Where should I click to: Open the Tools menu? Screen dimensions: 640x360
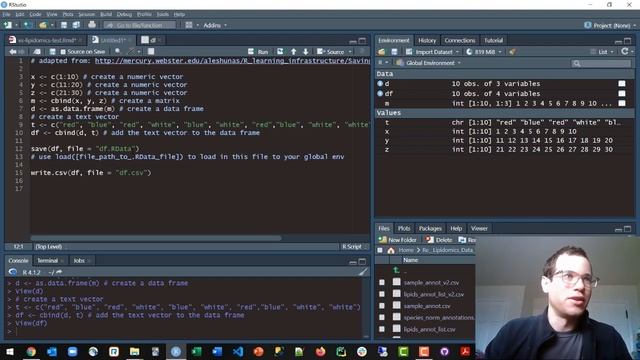coord(162,14)
